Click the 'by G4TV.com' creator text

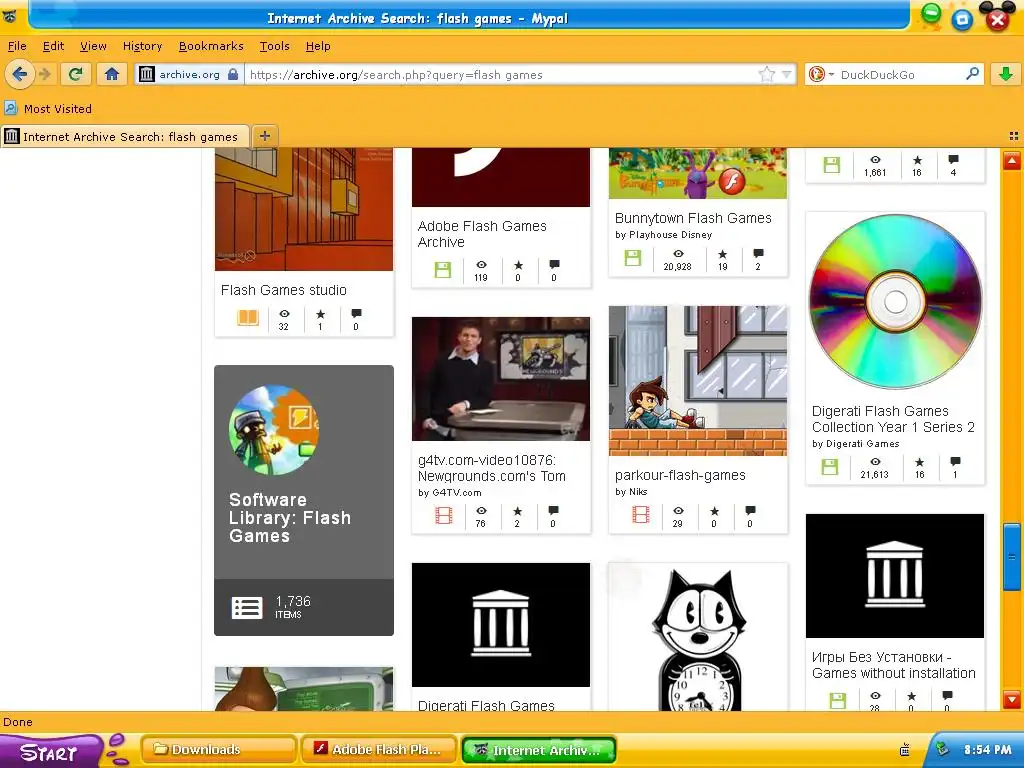[x=449, y=493]
